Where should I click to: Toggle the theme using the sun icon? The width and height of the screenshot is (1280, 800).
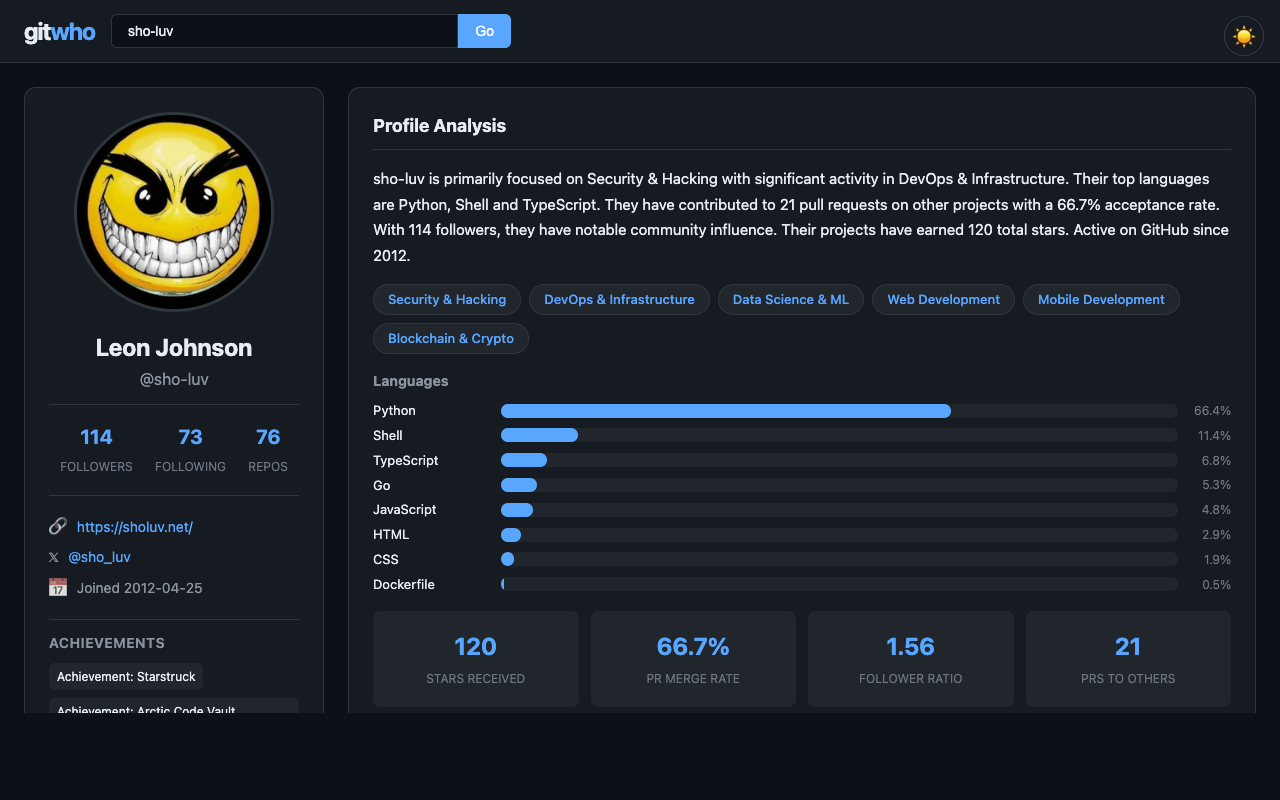click(1243, 35)
